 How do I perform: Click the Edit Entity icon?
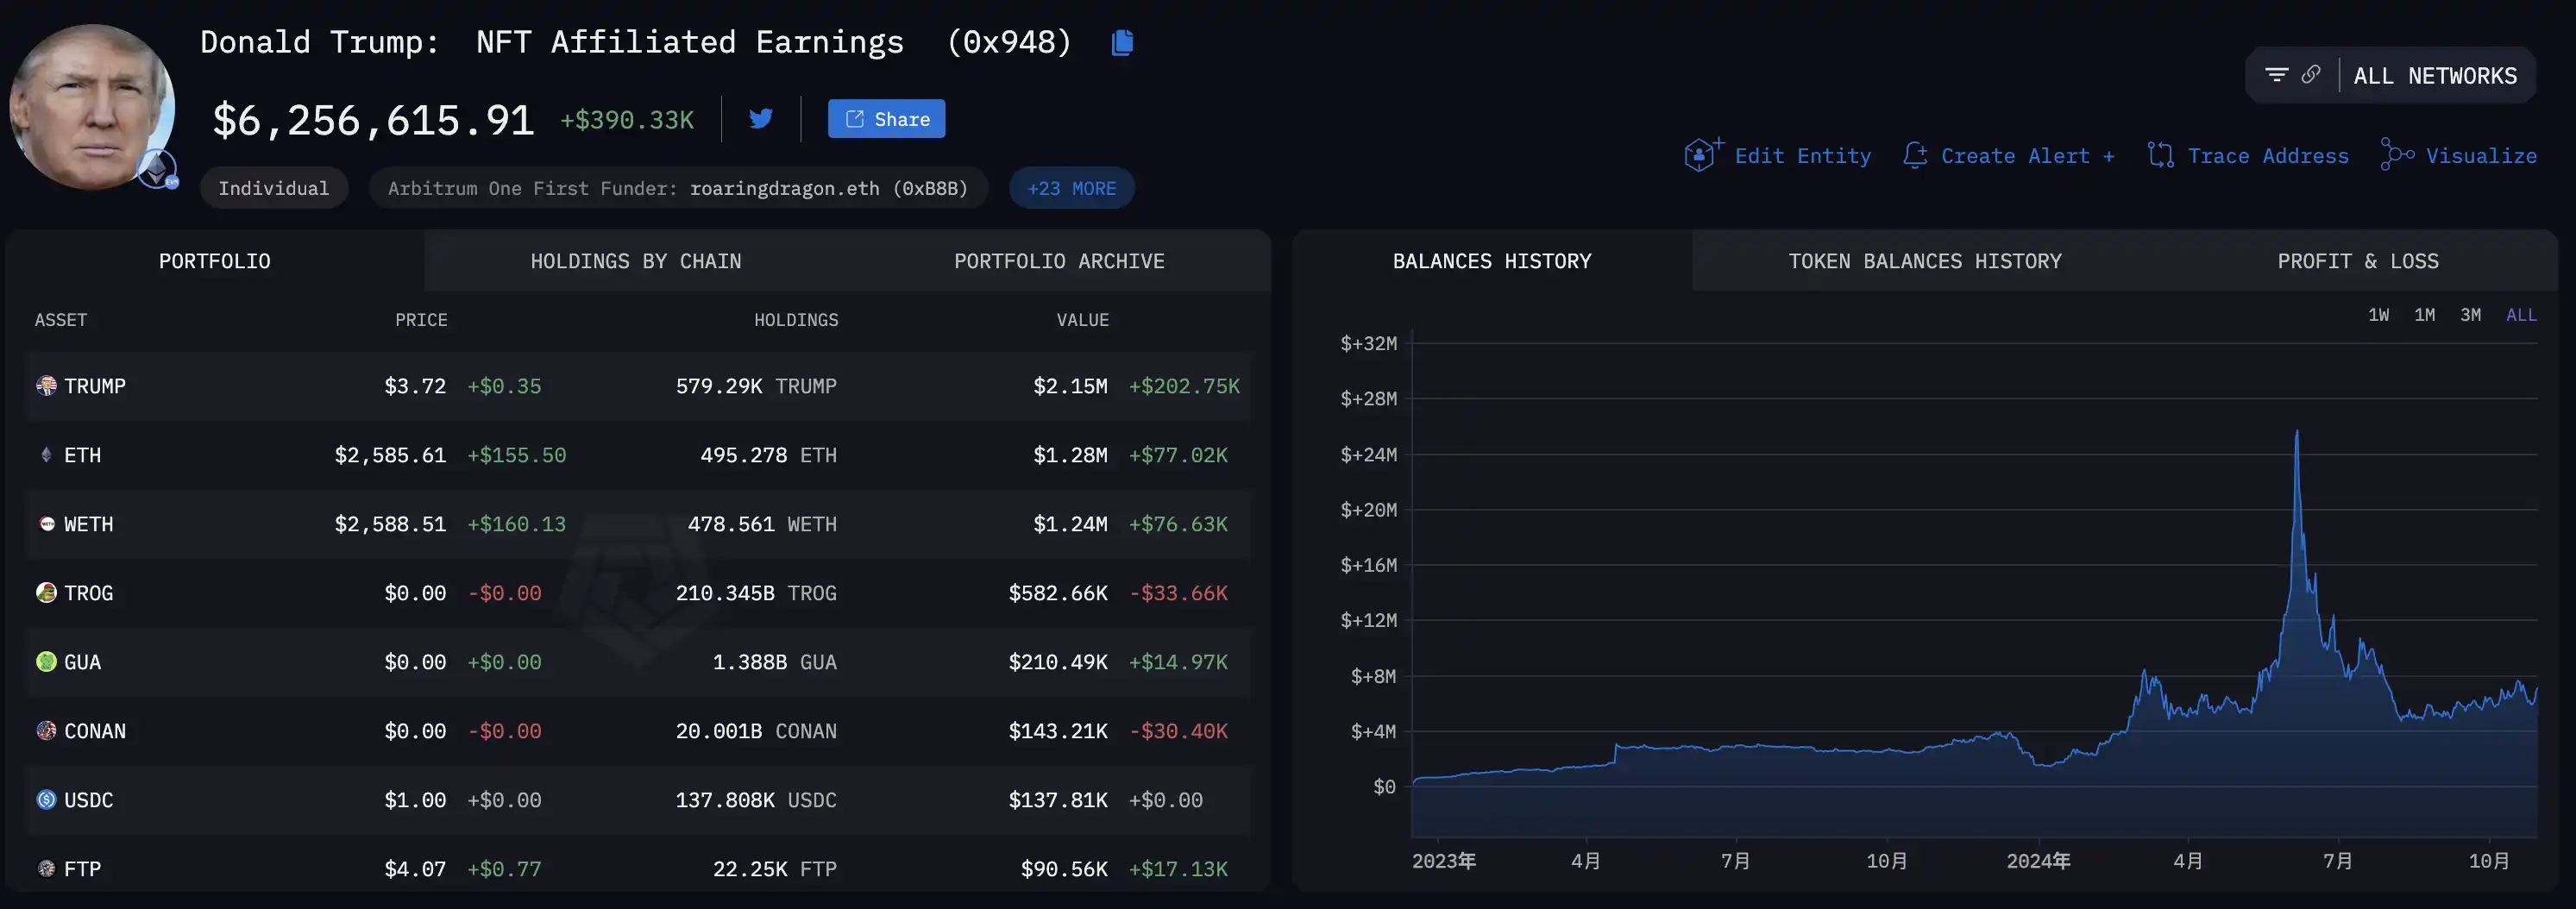[1702, 155]
